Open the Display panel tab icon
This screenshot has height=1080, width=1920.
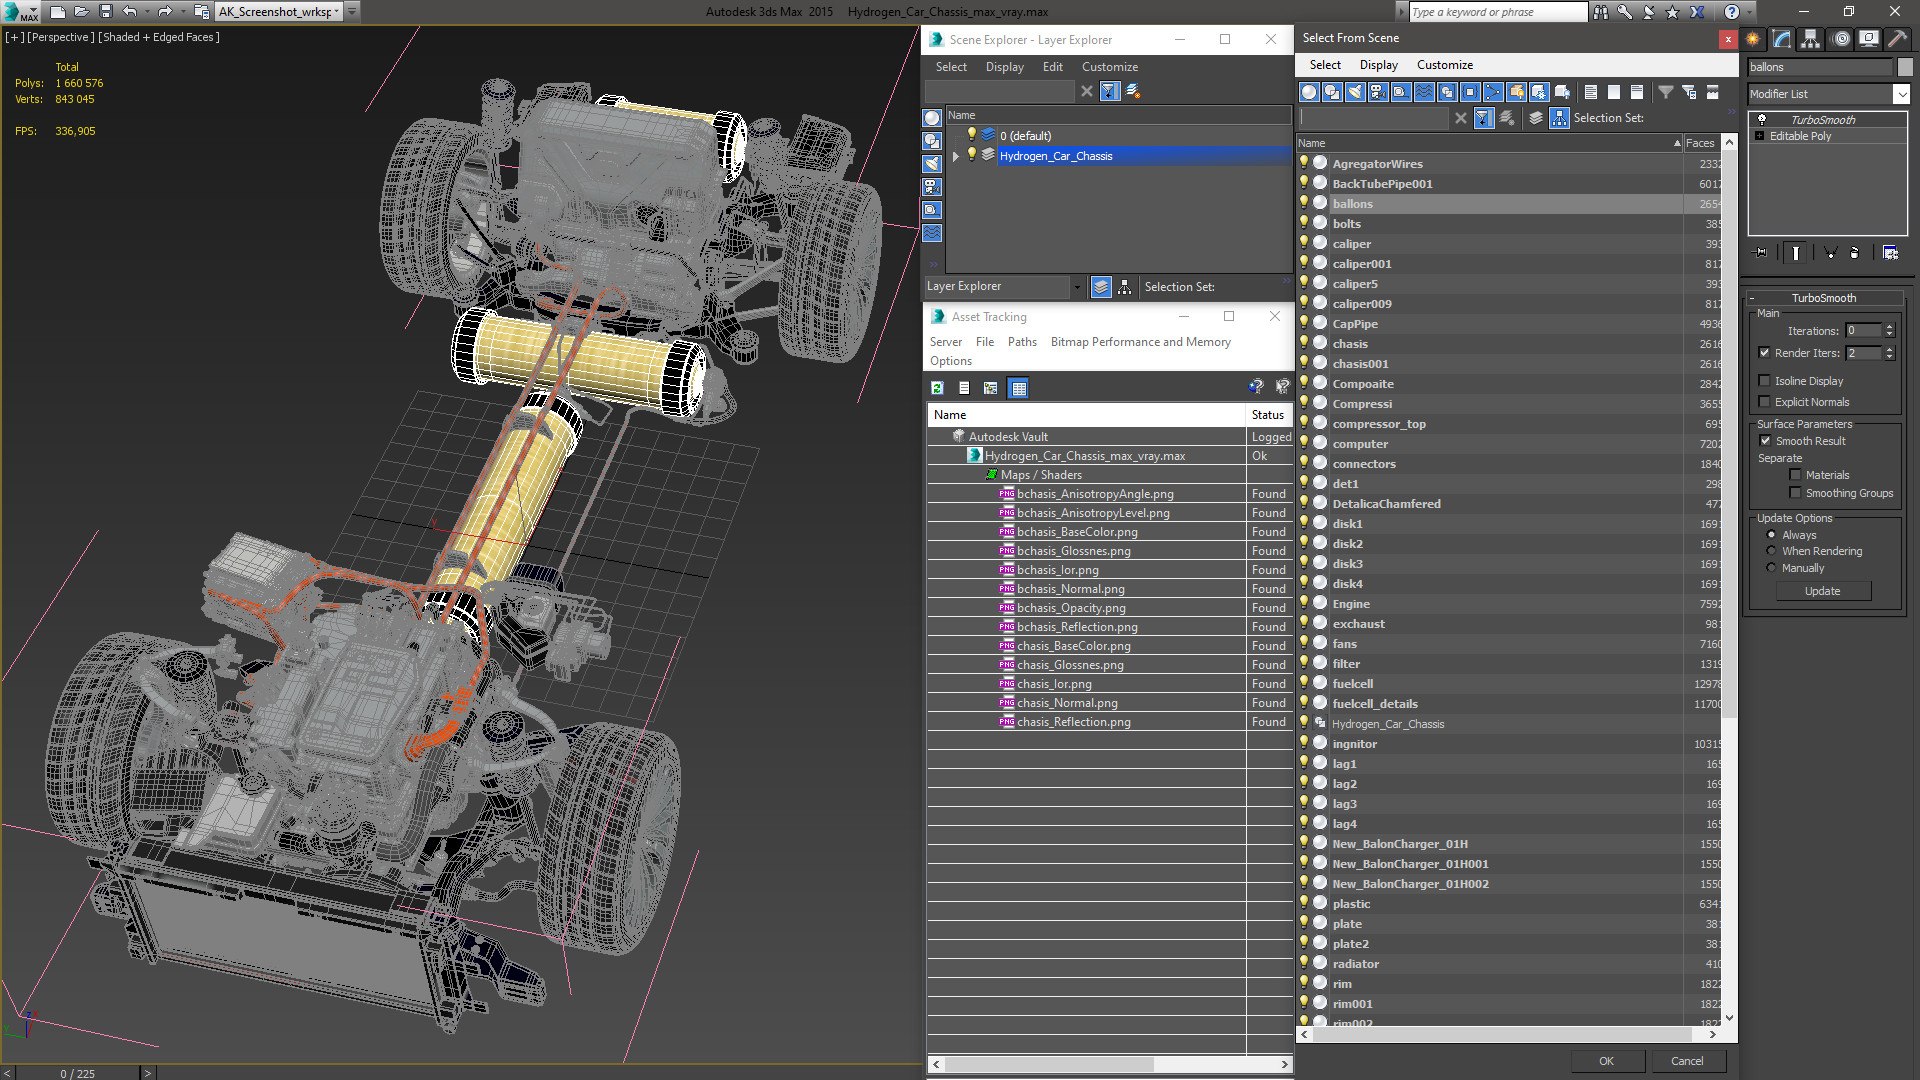(1868, 39)
